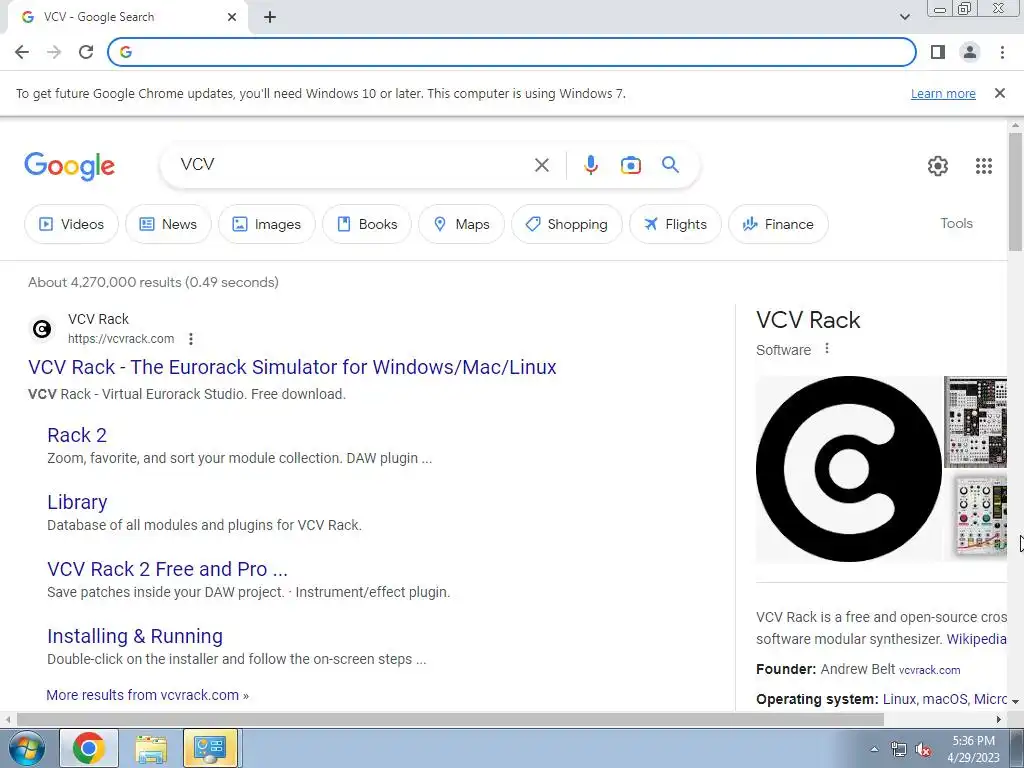
Task: Open the Wikipedia link in knowledge panel
Action: click(x=976, y=639)
